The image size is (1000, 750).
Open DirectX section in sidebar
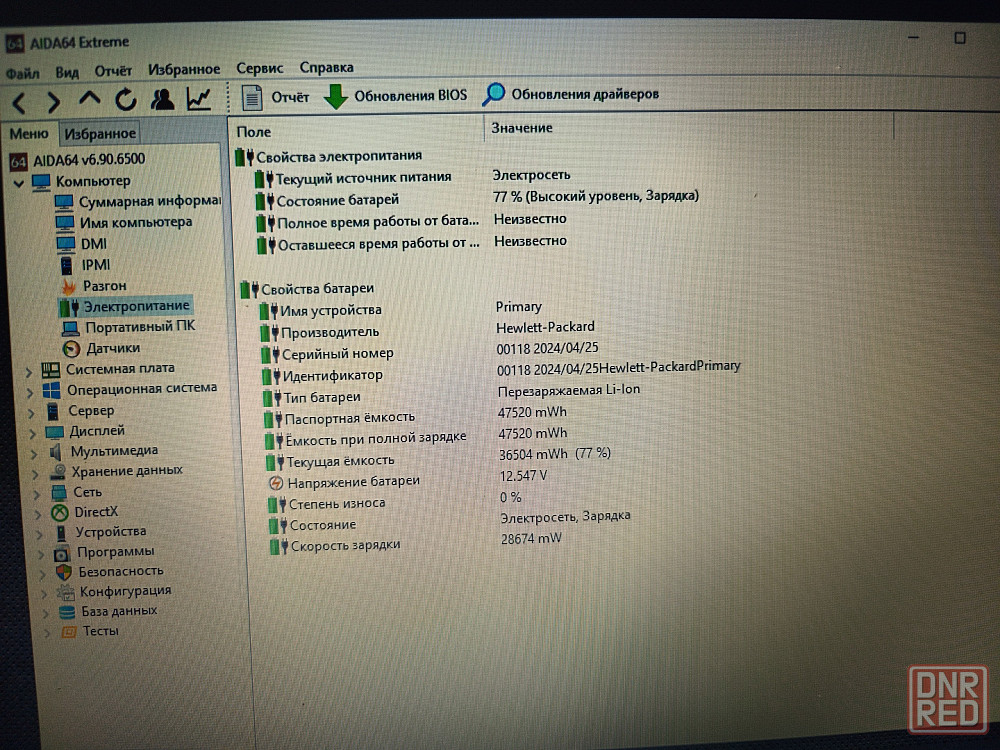pyautogui.click(x=96, y=512)
